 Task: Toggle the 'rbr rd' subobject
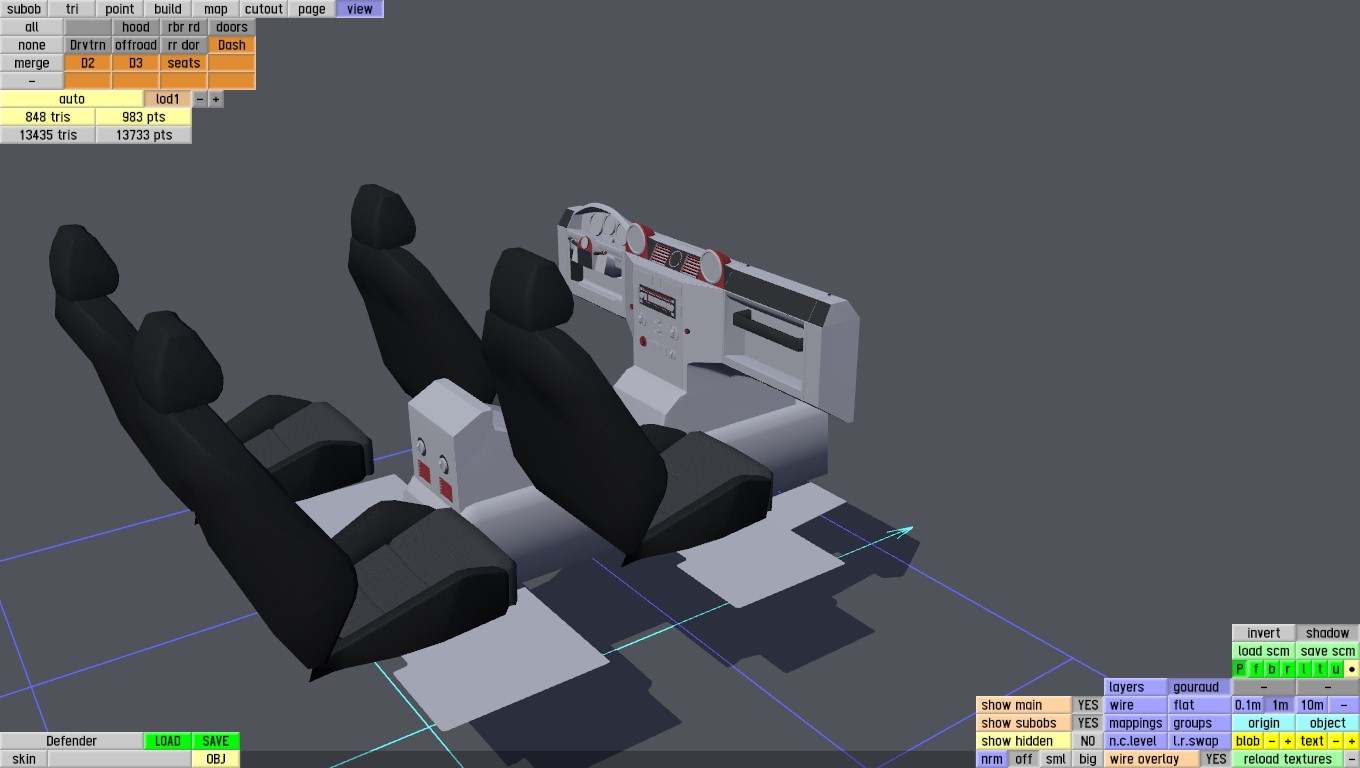[184, 27]
